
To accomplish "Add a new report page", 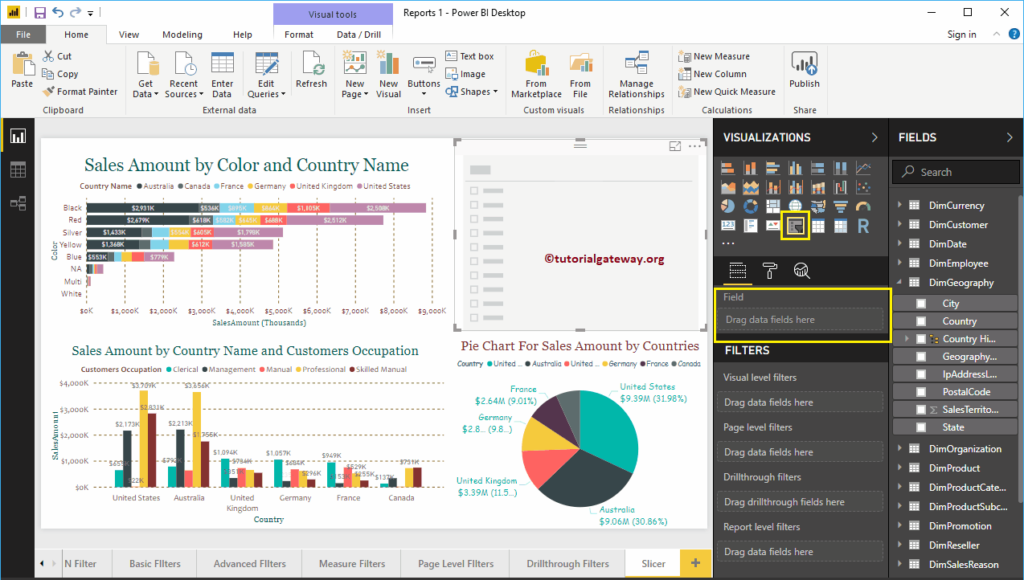I will click(696, 563).
